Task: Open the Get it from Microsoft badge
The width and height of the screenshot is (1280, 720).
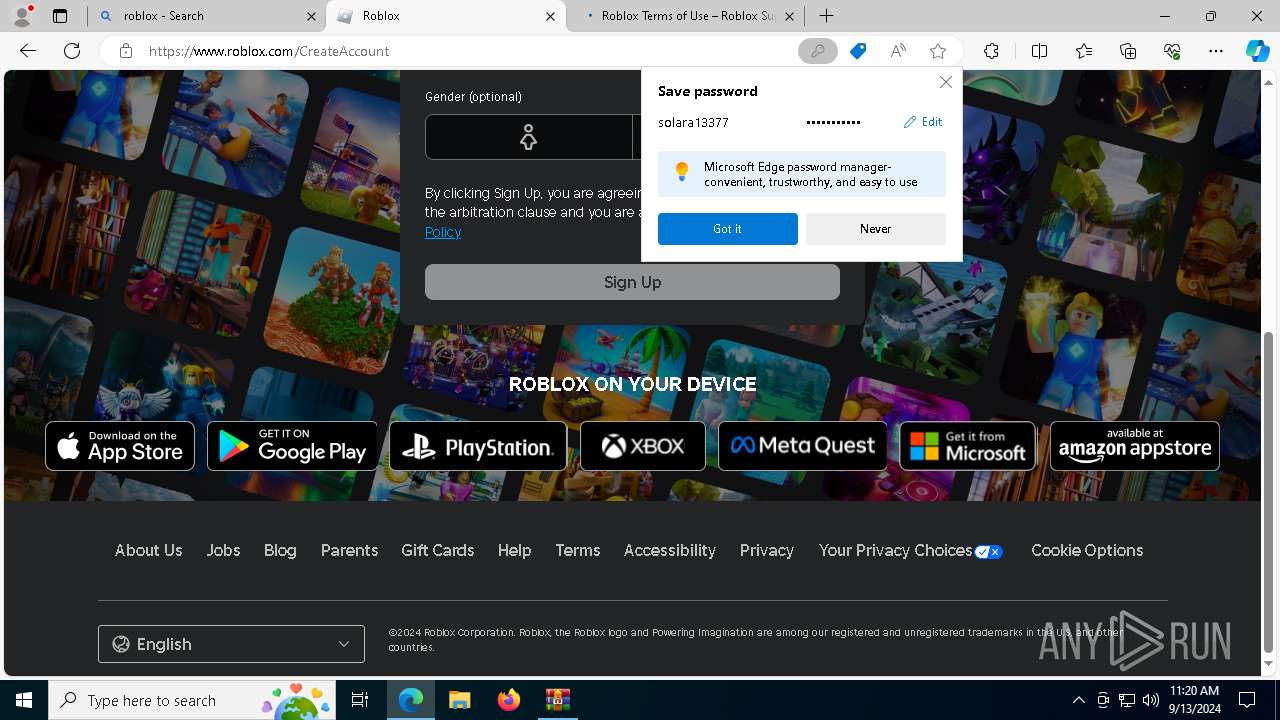Action: click(x=968, y=446)
